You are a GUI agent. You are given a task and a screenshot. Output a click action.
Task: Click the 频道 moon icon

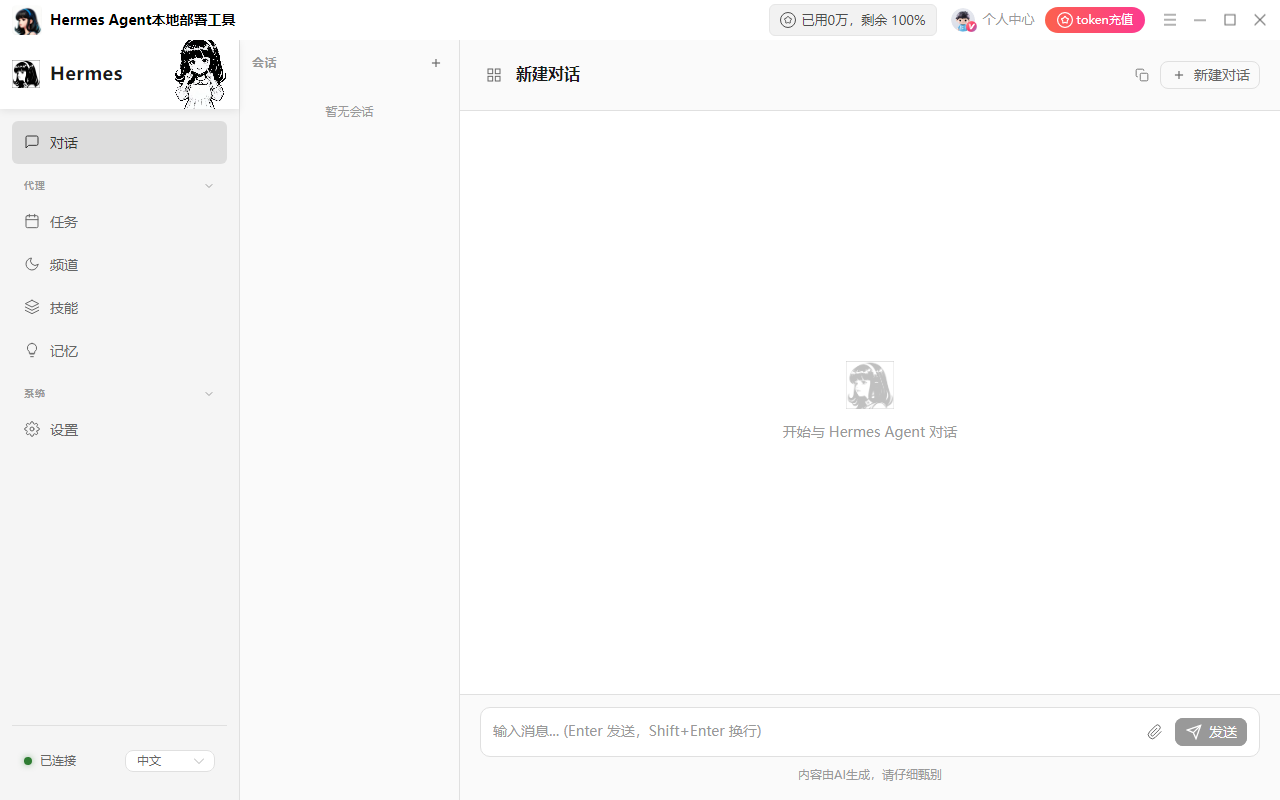coord(32,264)
